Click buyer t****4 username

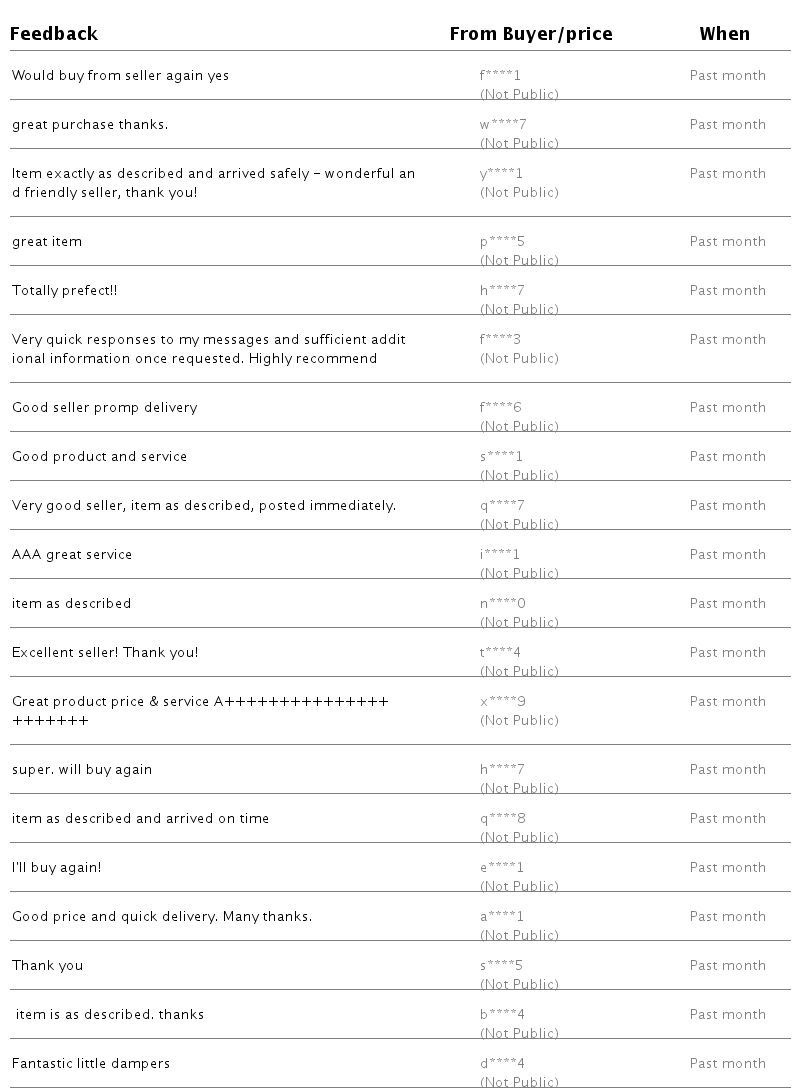tap(500, 653)
